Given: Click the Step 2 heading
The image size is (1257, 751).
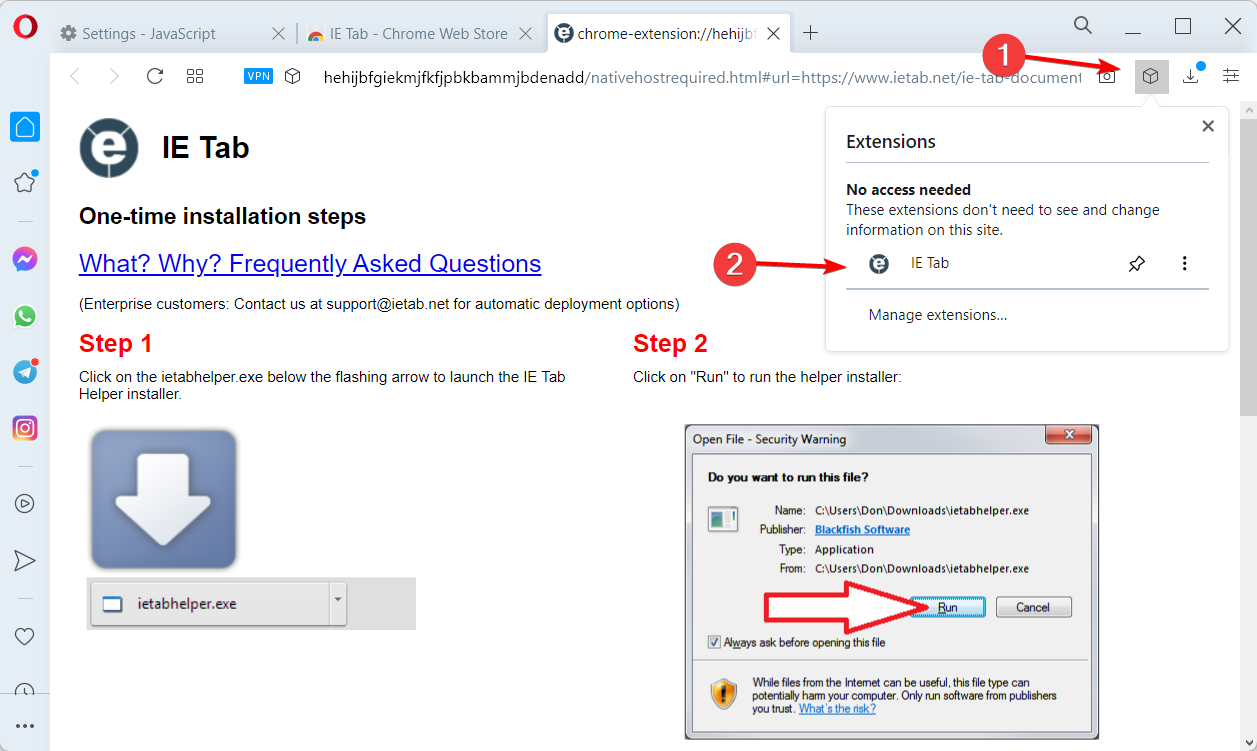Looking at the screenshot, I should [x=670, y=344].
